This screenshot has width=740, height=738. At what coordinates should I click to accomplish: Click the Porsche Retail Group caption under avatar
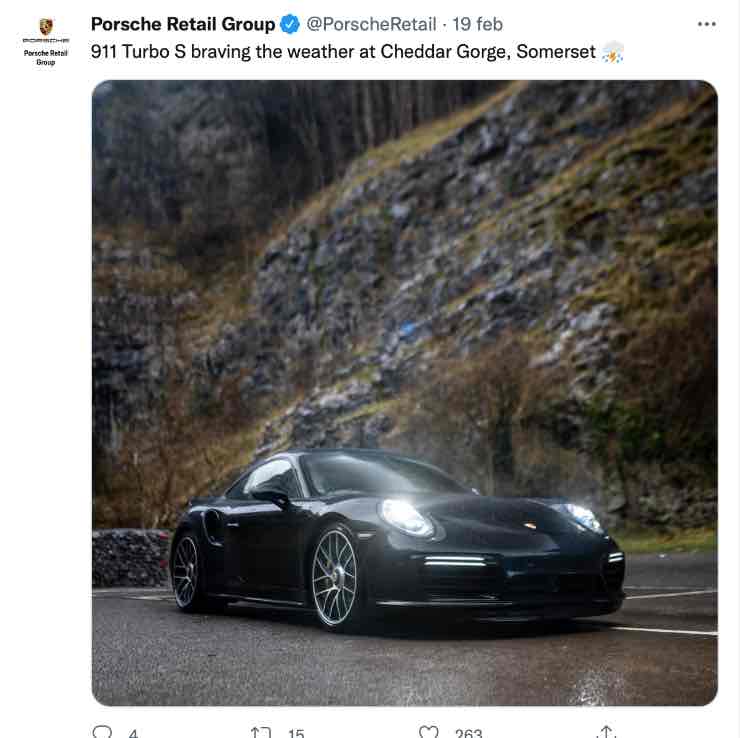point(46,58)
